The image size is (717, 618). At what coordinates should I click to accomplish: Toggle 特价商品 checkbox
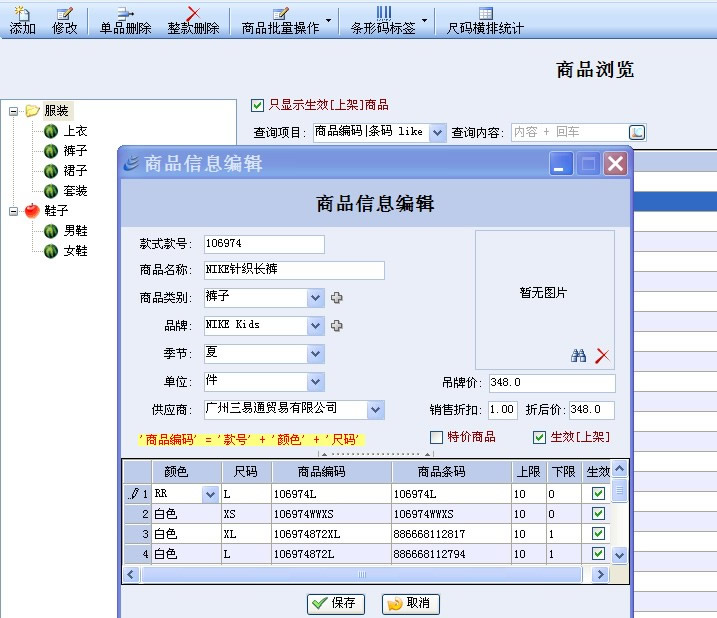coord(437,437)
